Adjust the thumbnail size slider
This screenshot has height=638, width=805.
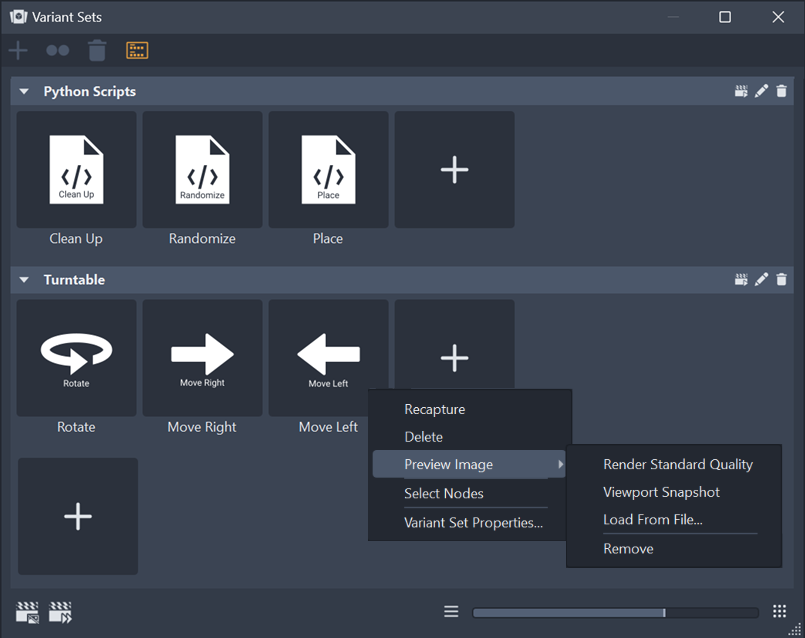tap(615, 612)
